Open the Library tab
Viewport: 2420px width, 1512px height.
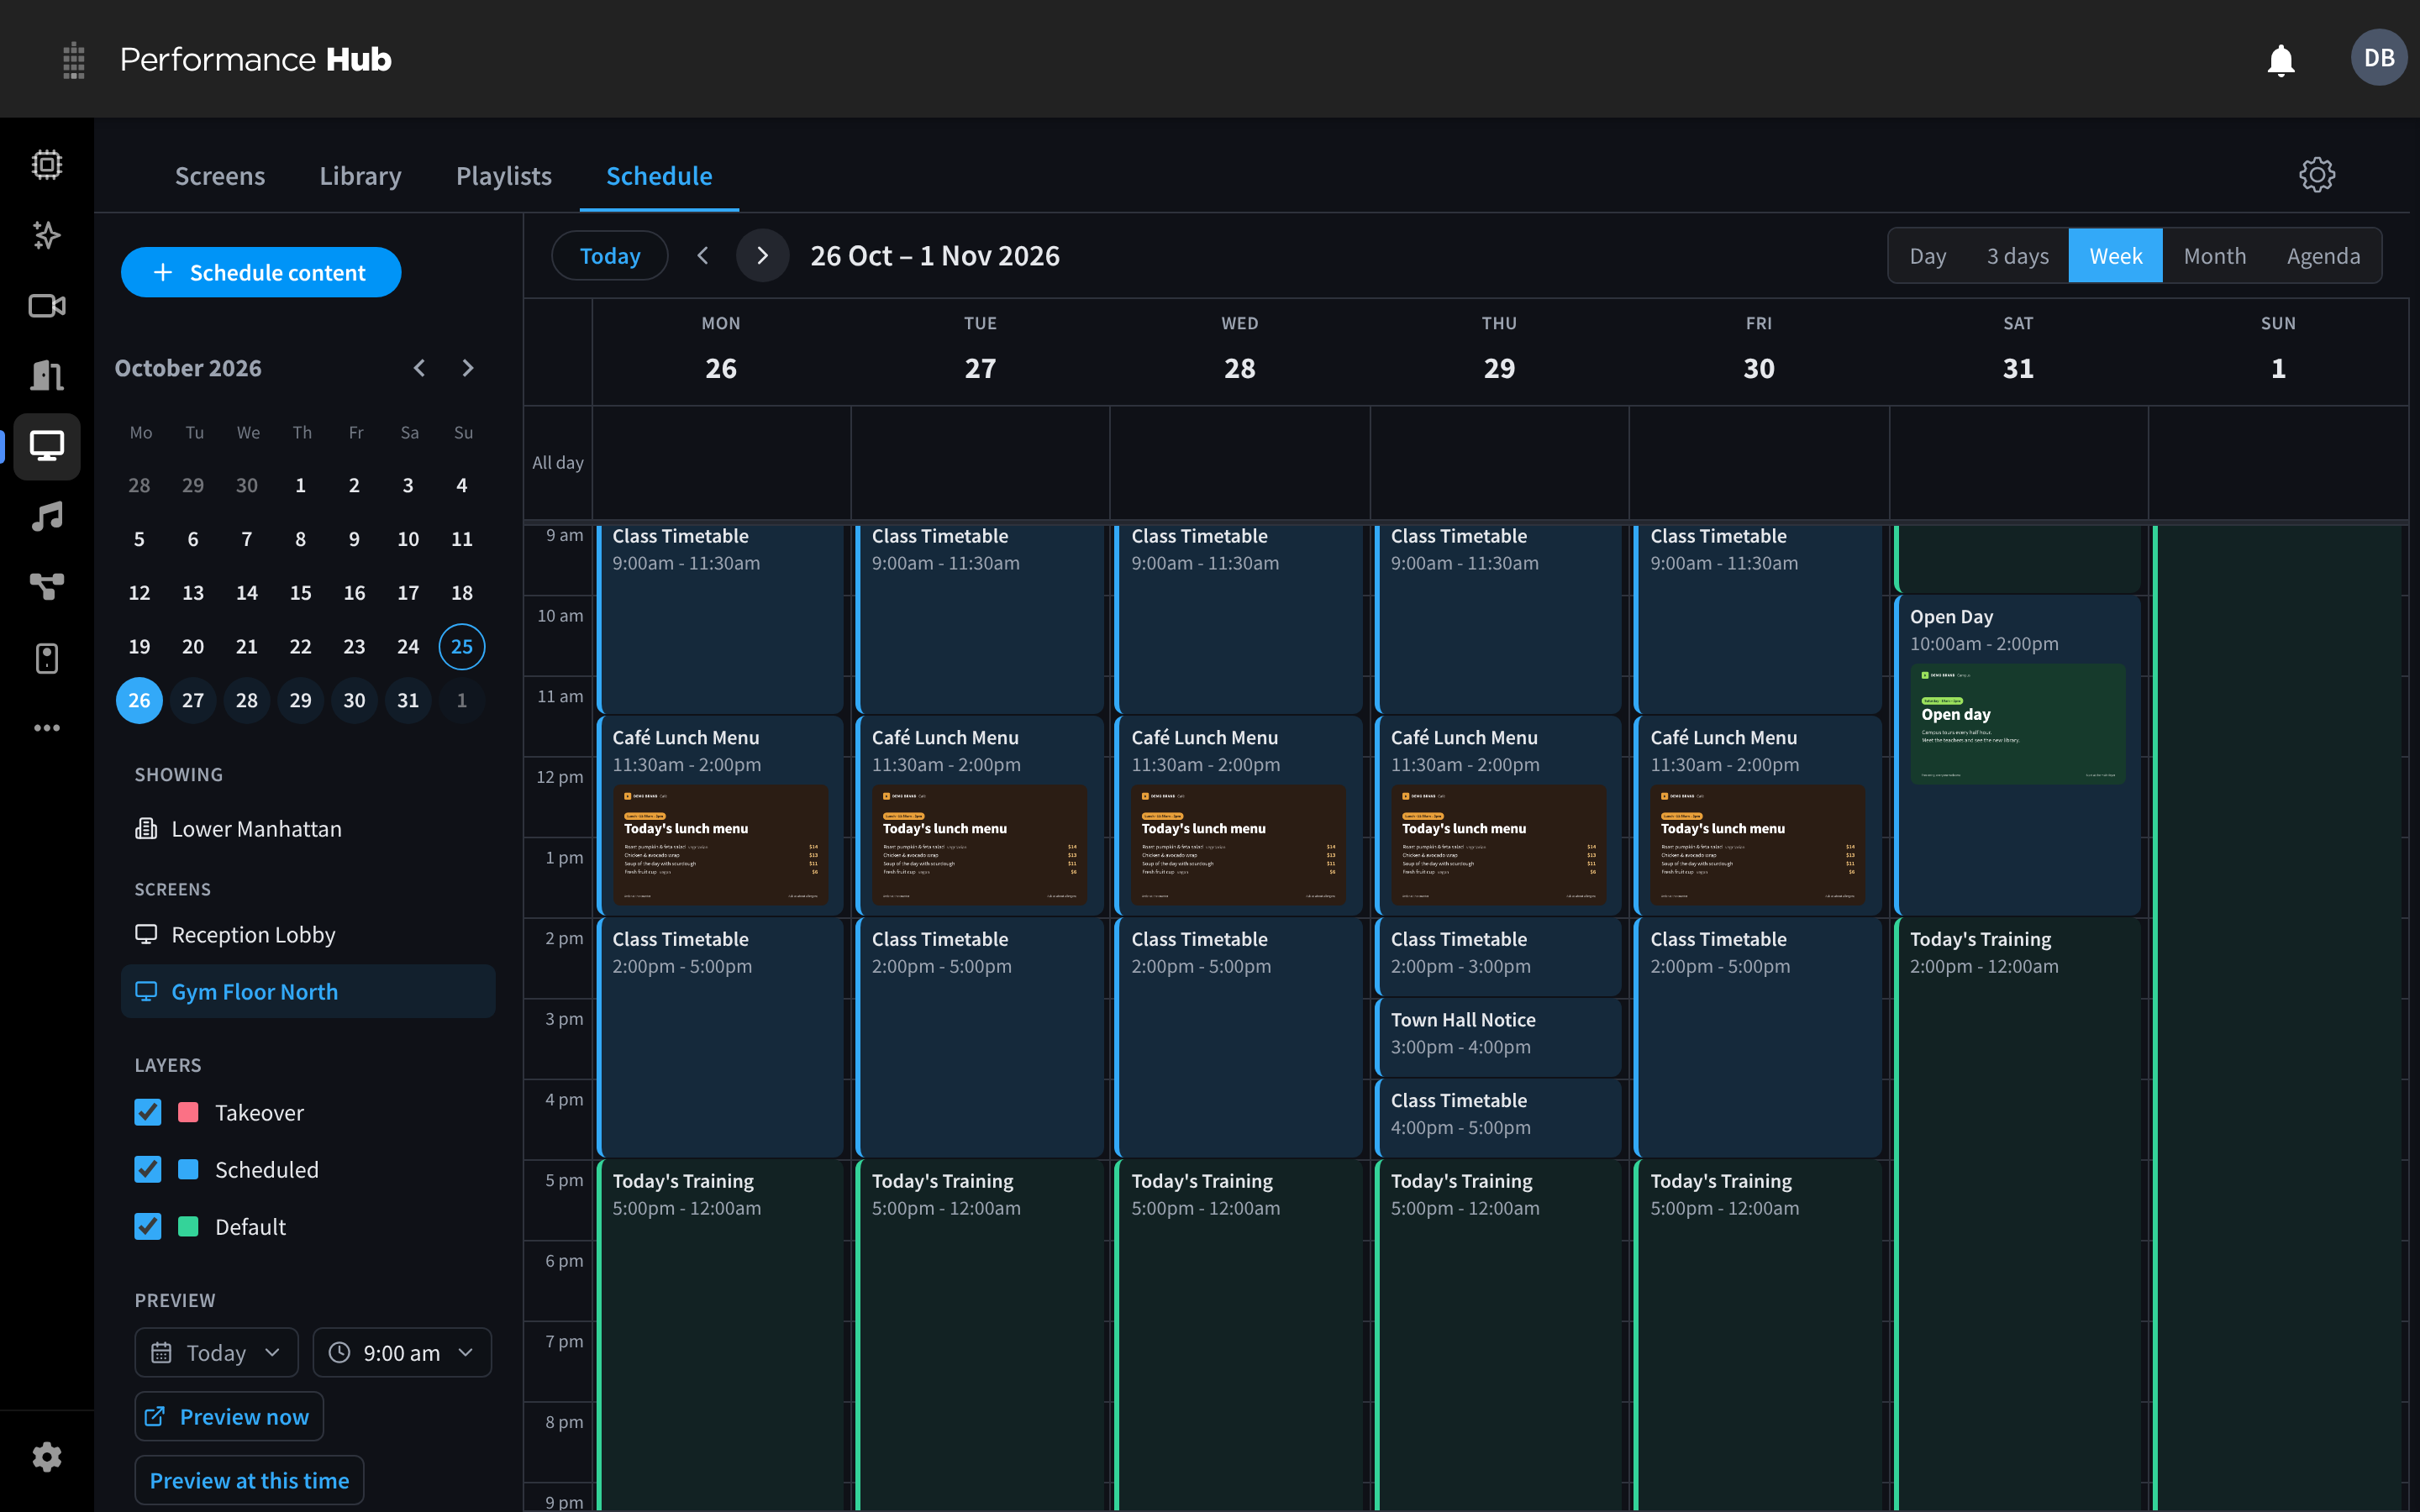point(360,175)
